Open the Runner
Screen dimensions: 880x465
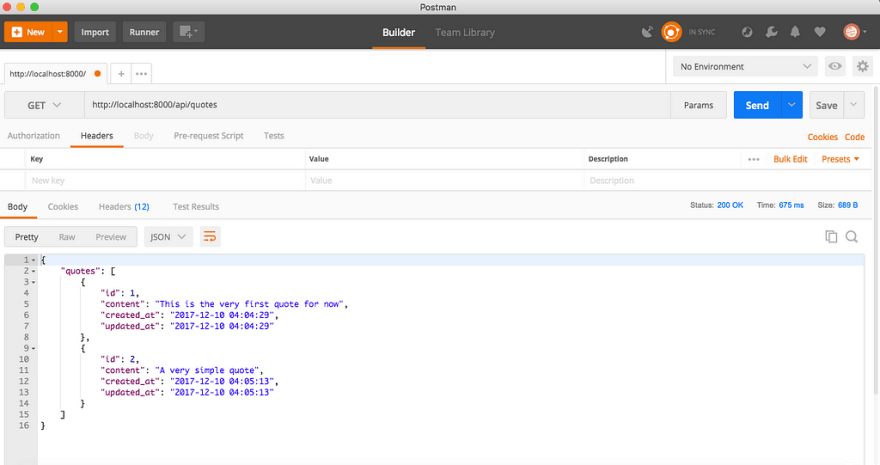[x=144, y=32]
